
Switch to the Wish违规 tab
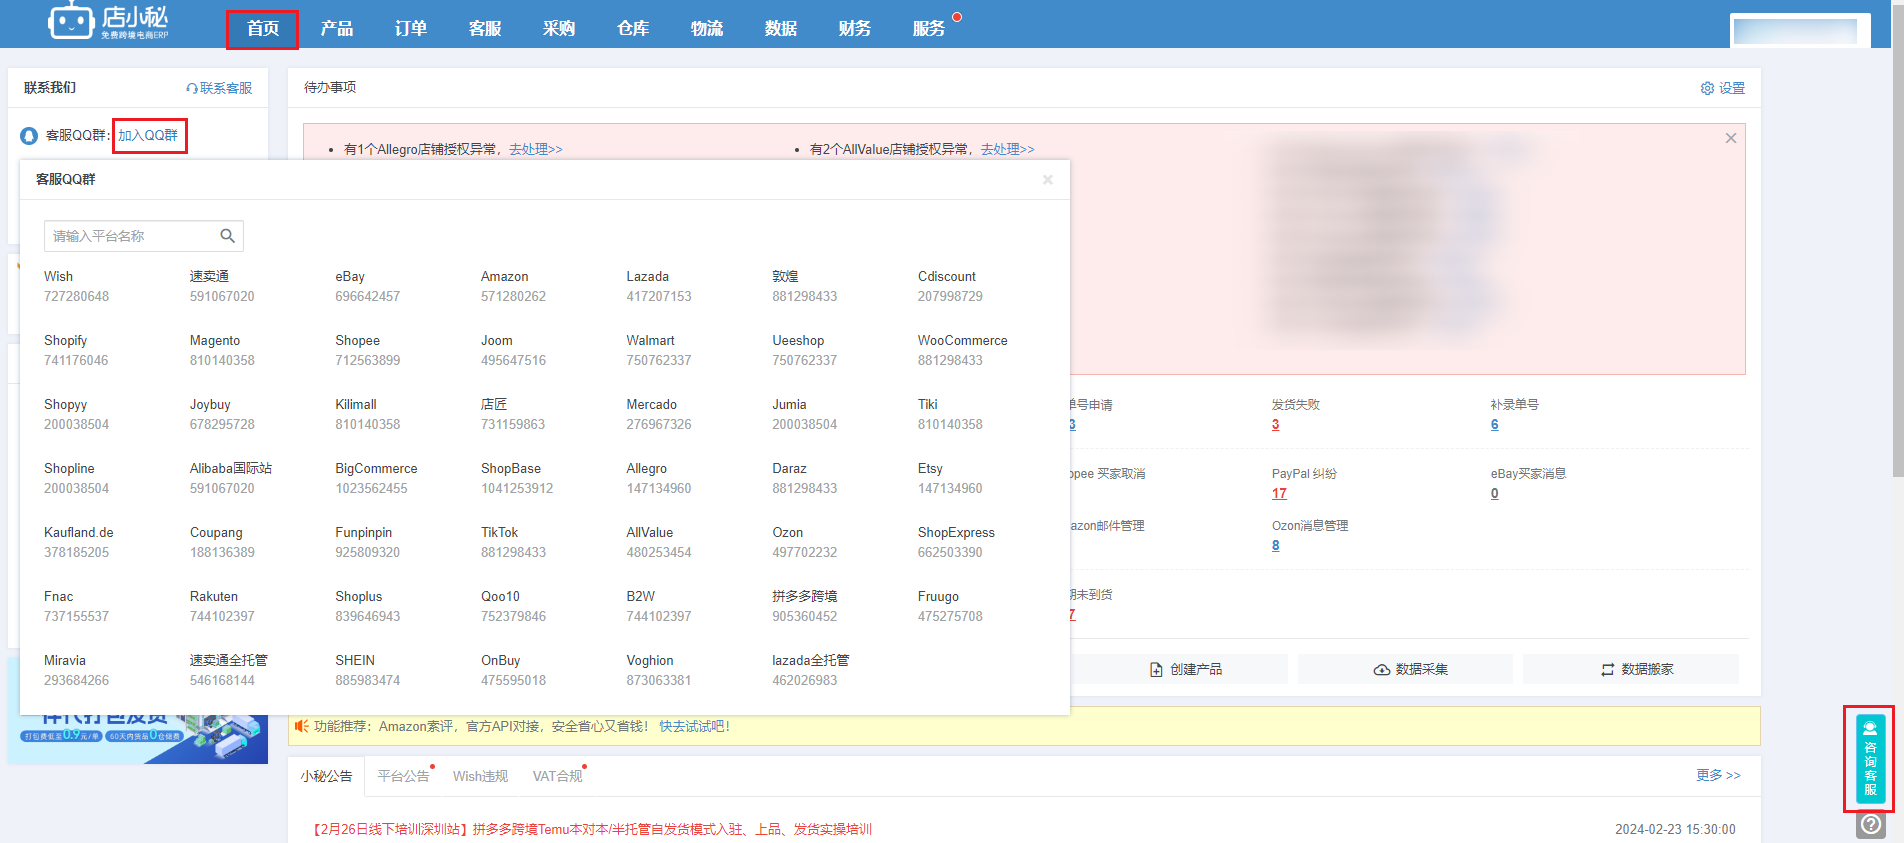[480, 776]
